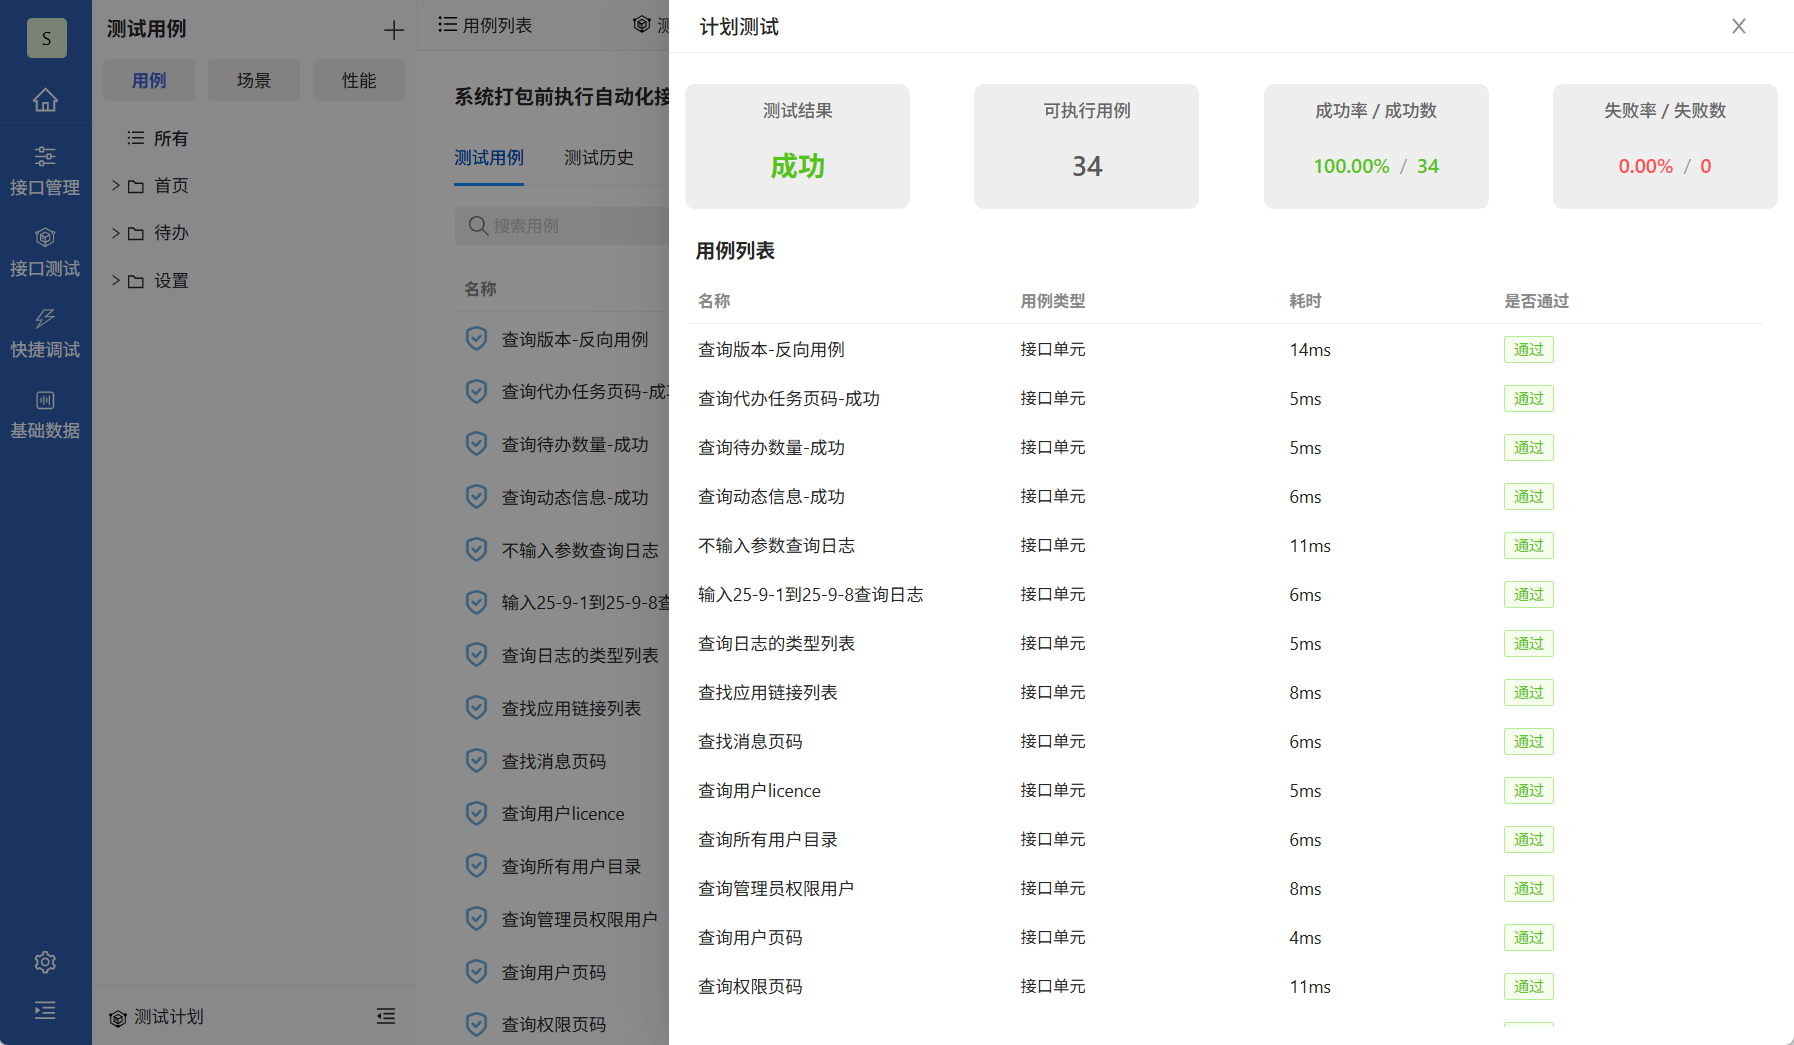Click the shield icon for 查询版本-反向用例
Screen dimensions: 1794x1045
point(477,339)
